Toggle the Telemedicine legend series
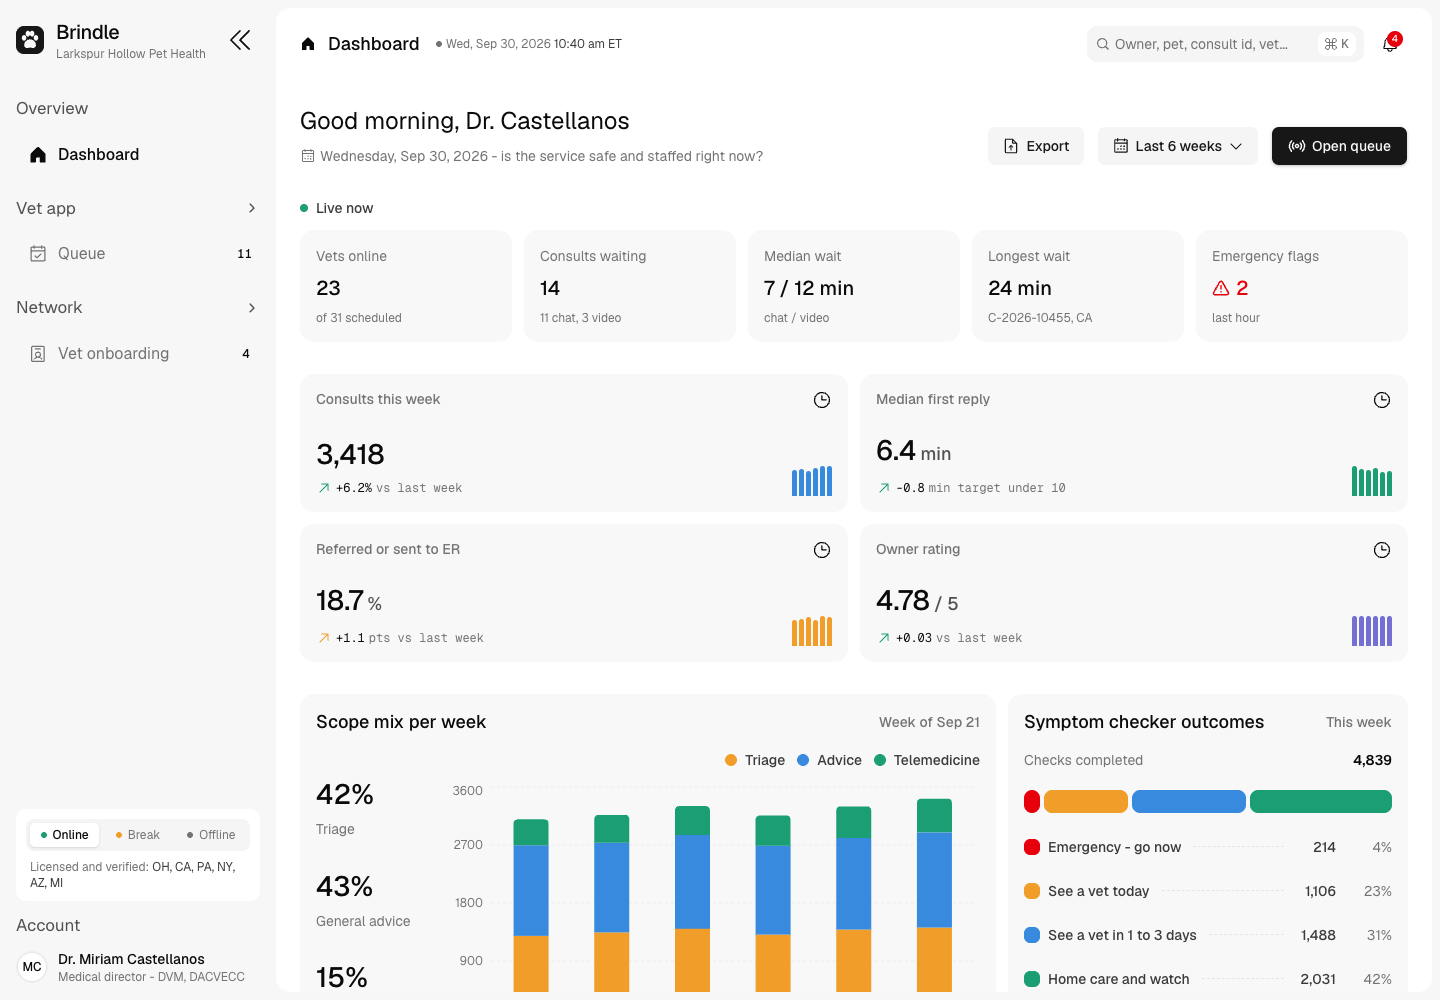The height and width of the screenshot is (1000, 1440). [x=927, y=760]
